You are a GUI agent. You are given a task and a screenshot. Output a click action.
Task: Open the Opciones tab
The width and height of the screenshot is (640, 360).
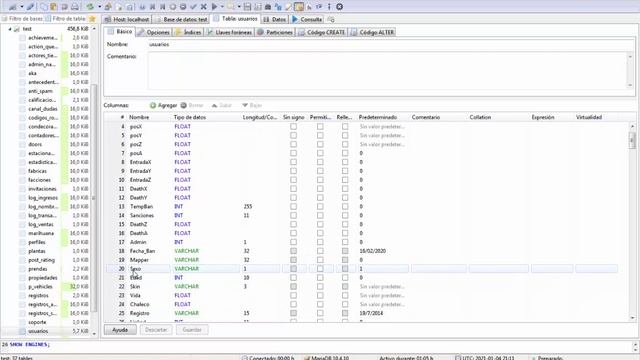tap(154, 32)
